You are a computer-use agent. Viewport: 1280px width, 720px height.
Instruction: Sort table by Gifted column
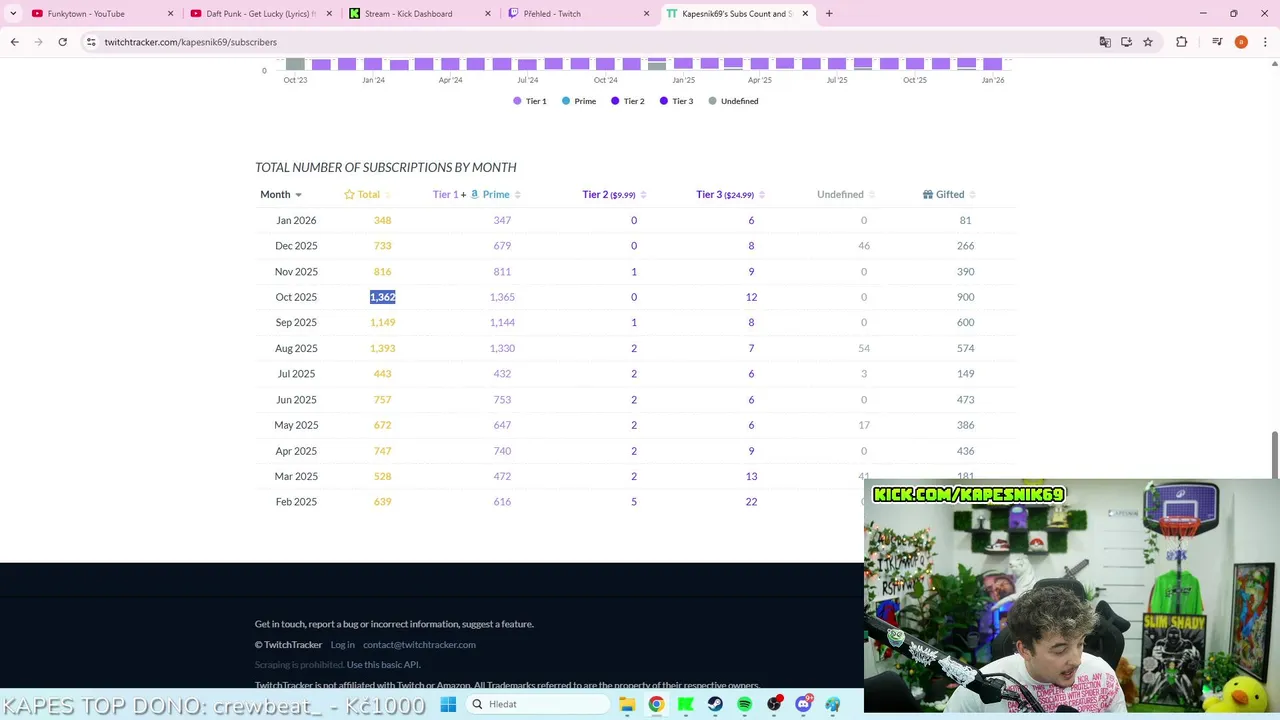[x=949, y=194]
